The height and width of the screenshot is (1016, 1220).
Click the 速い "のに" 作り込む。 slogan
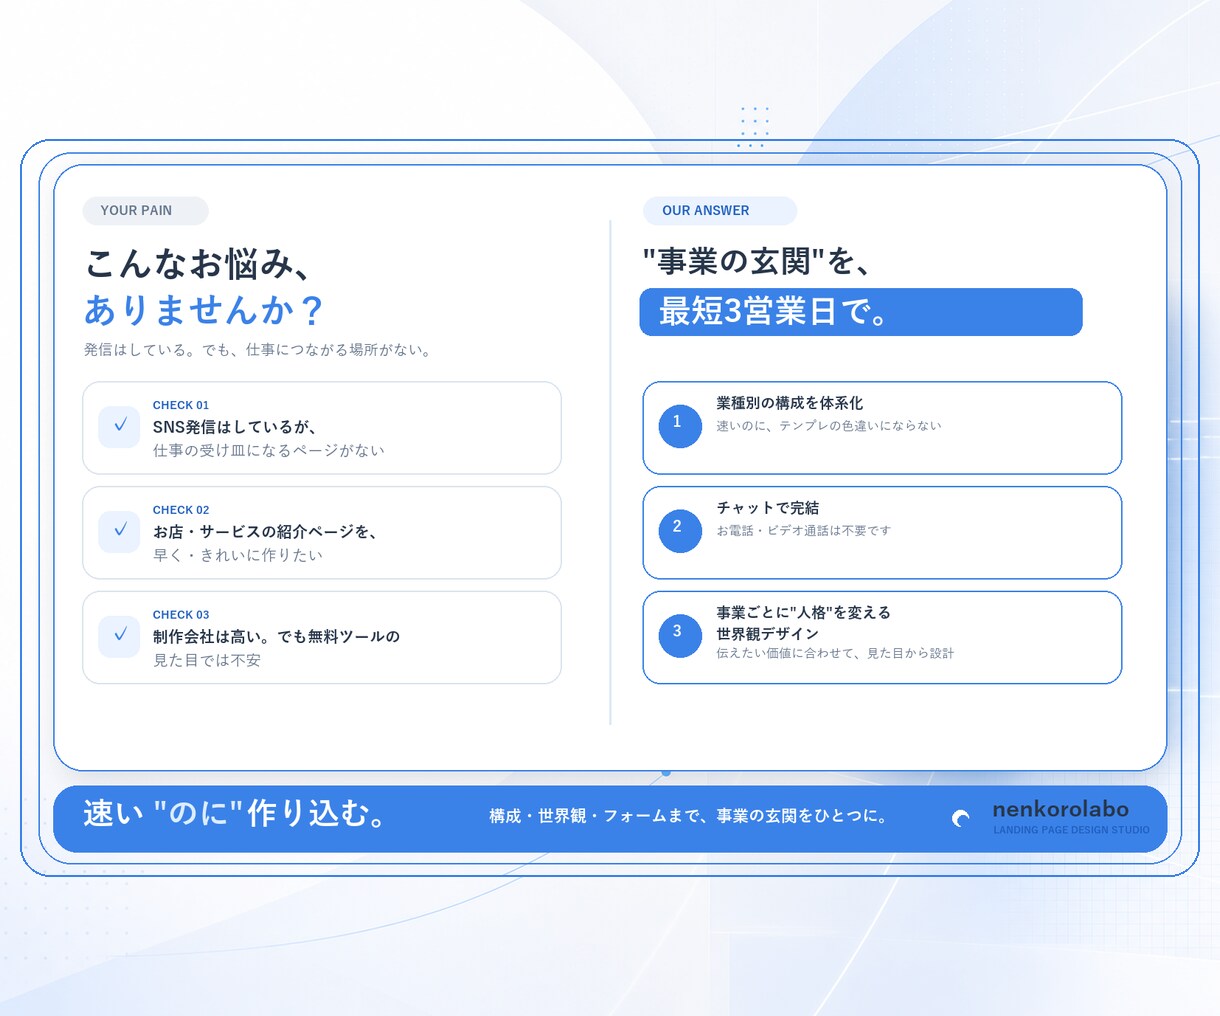236,814
